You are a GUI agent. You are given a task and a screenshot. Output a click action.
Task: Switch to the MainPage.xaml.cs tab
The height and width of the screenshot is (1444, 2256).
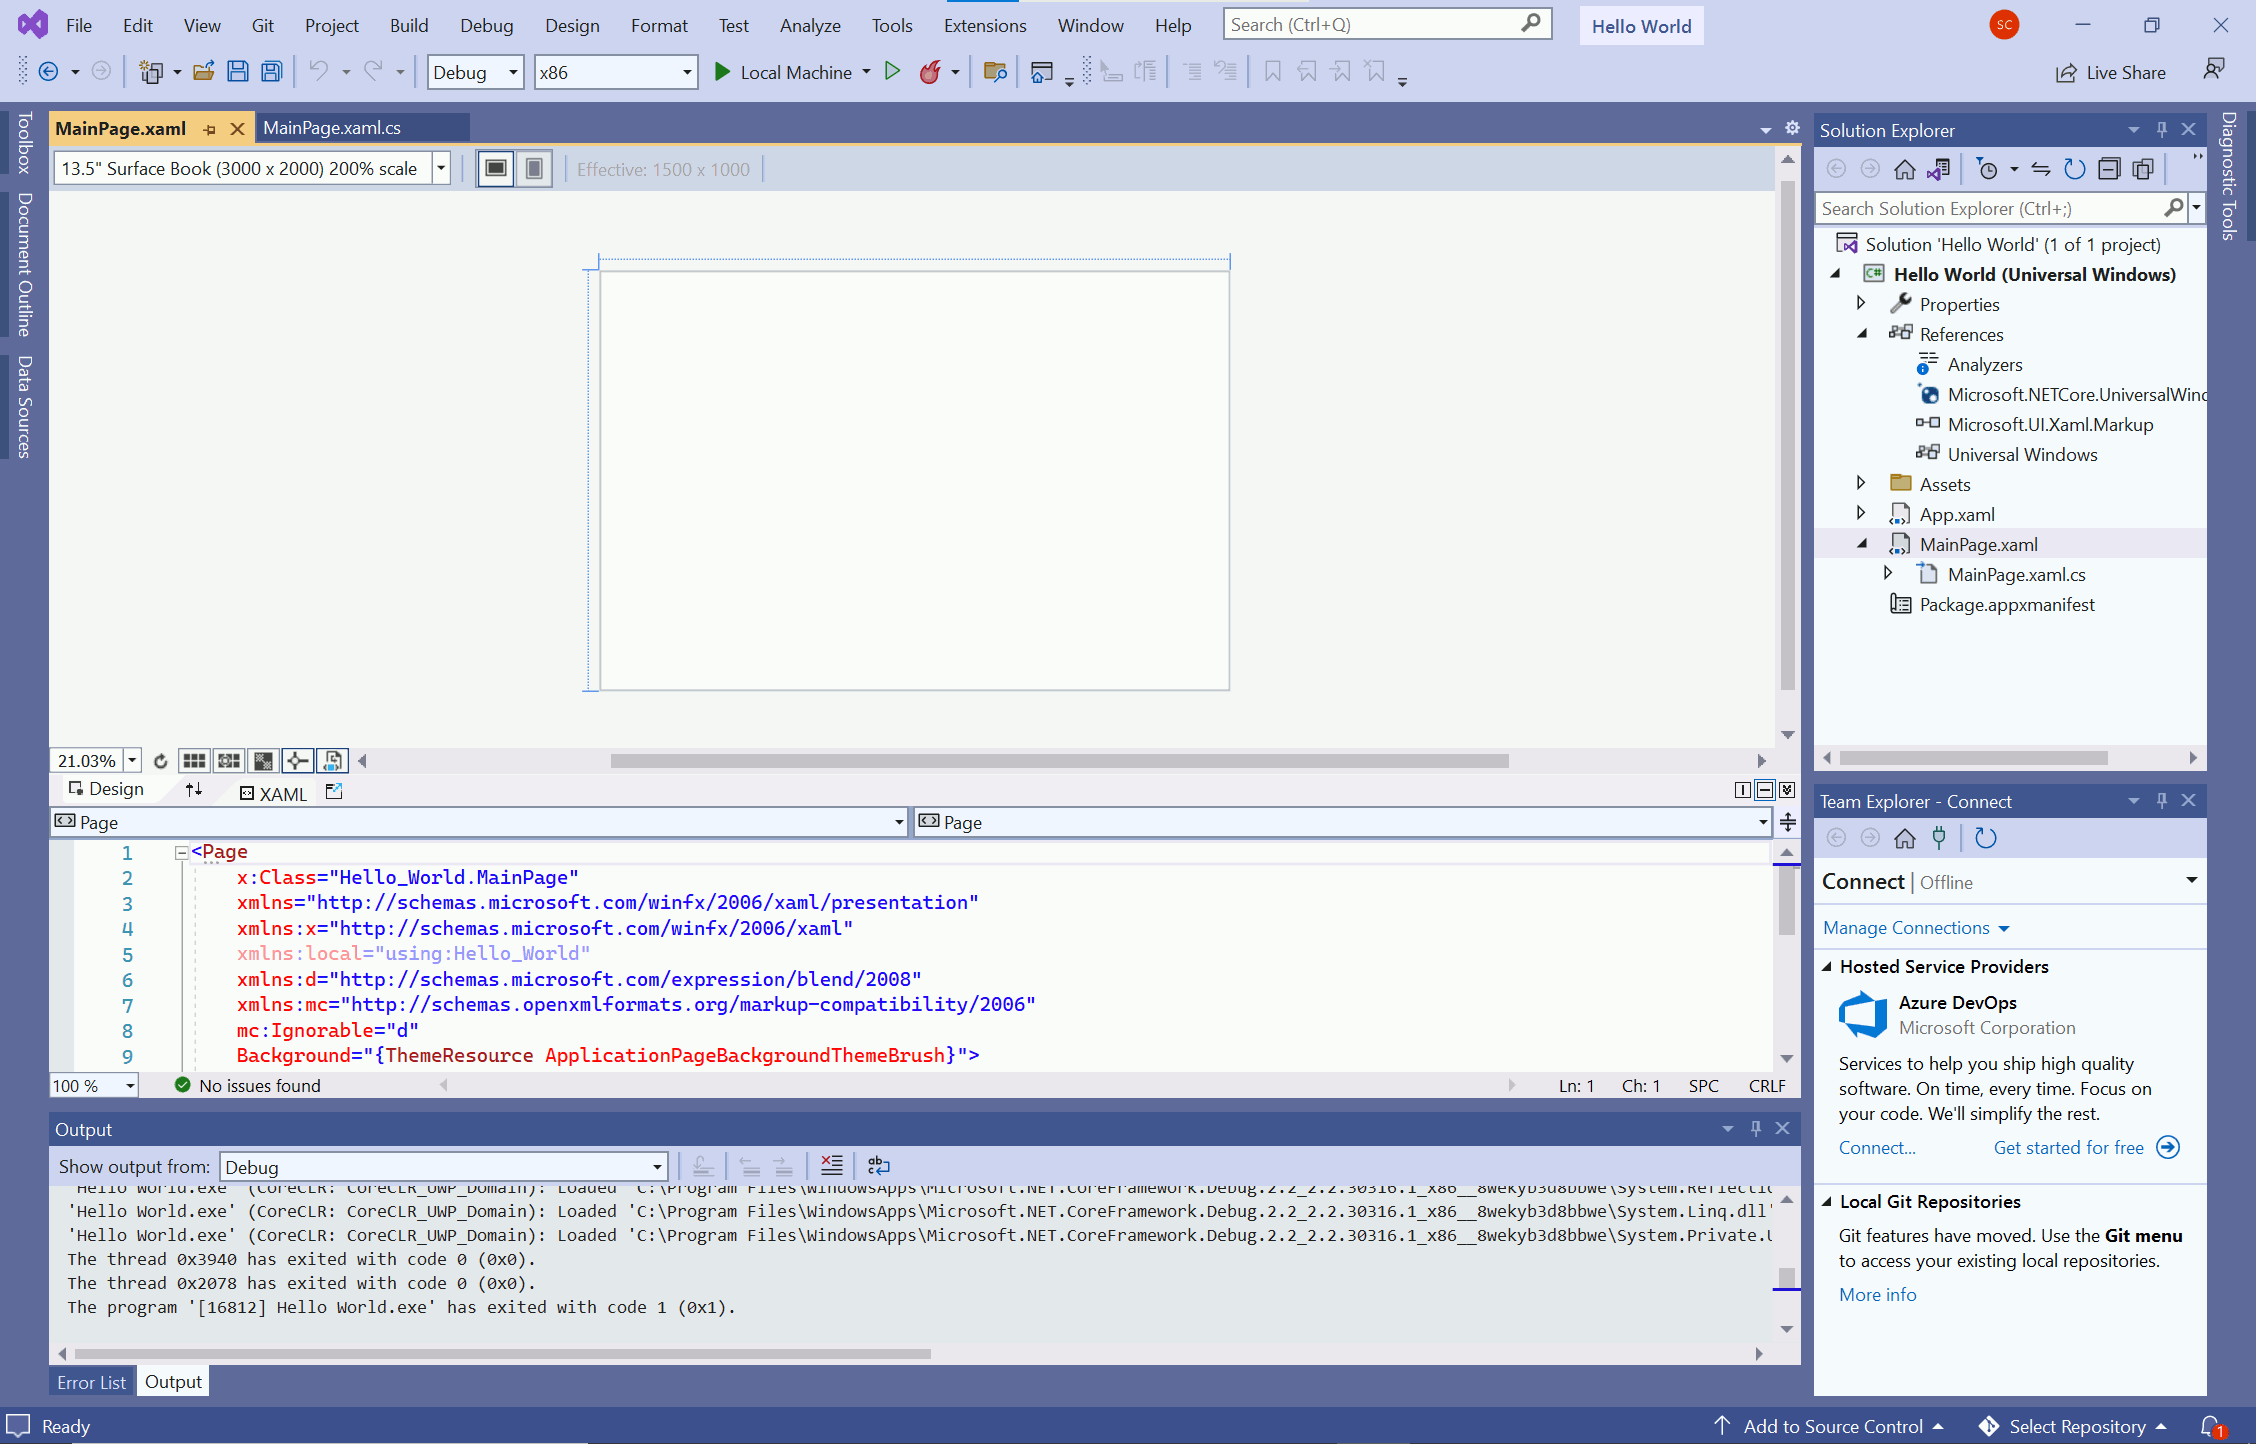(331, 127)
